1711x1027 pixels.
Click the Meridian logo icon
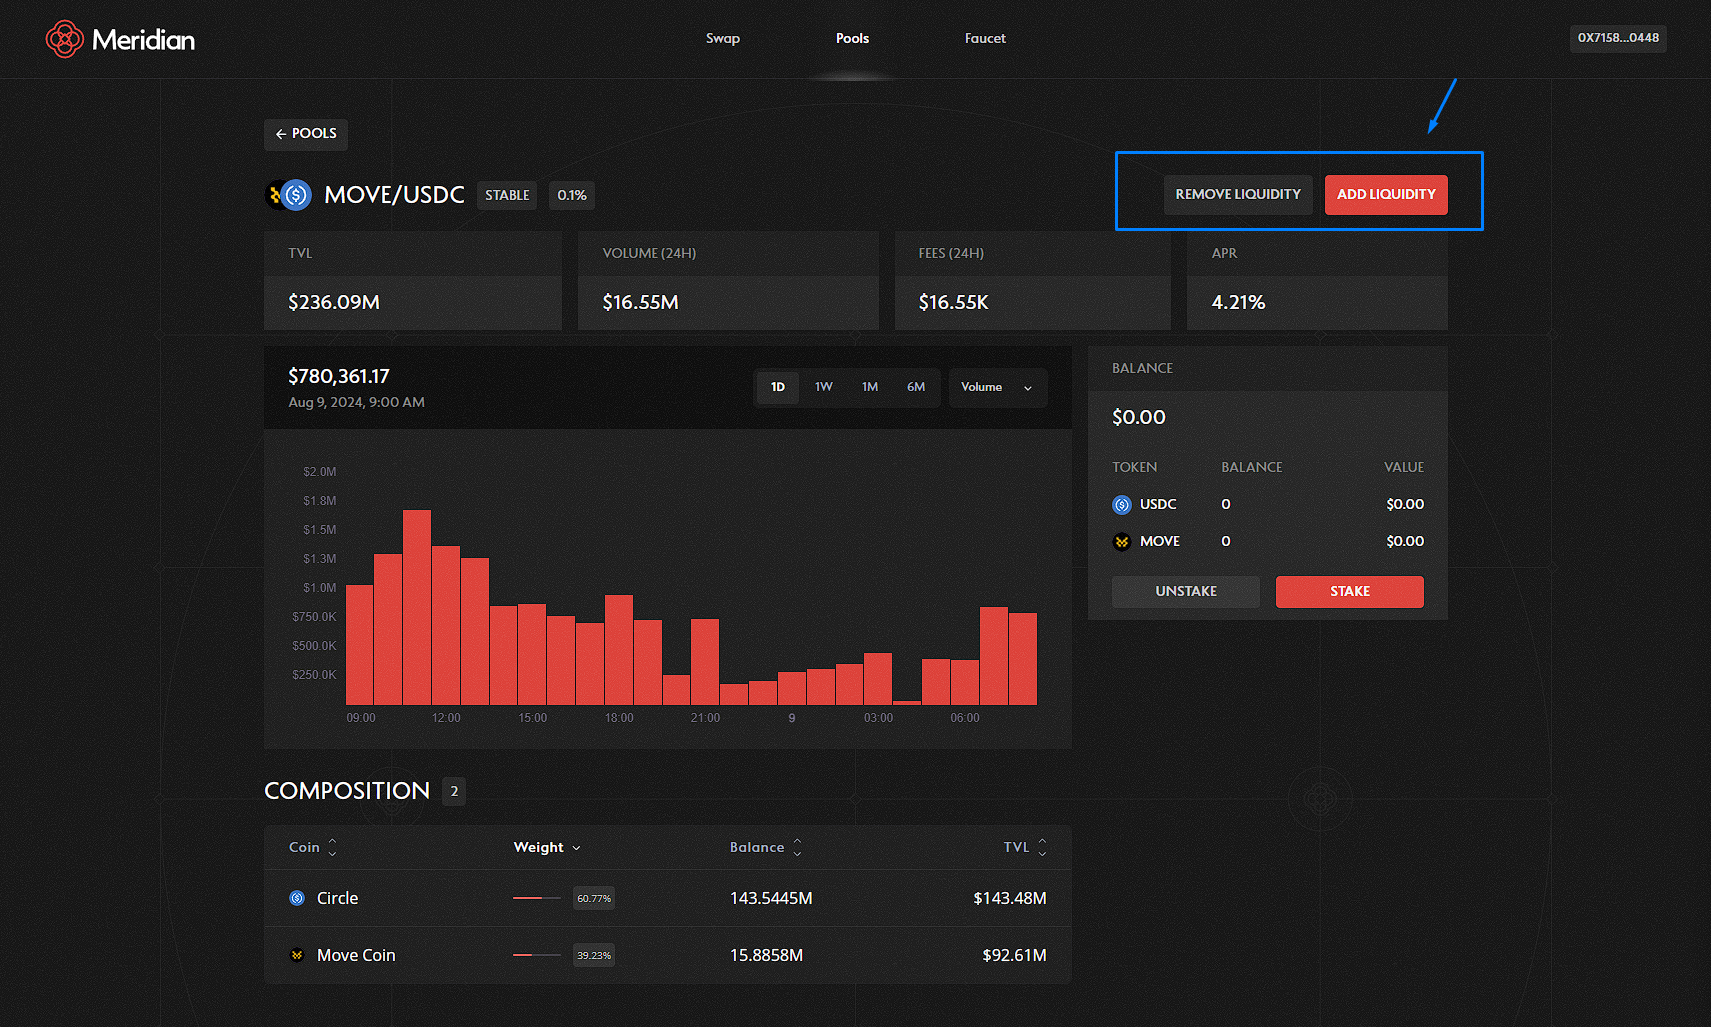64,39
